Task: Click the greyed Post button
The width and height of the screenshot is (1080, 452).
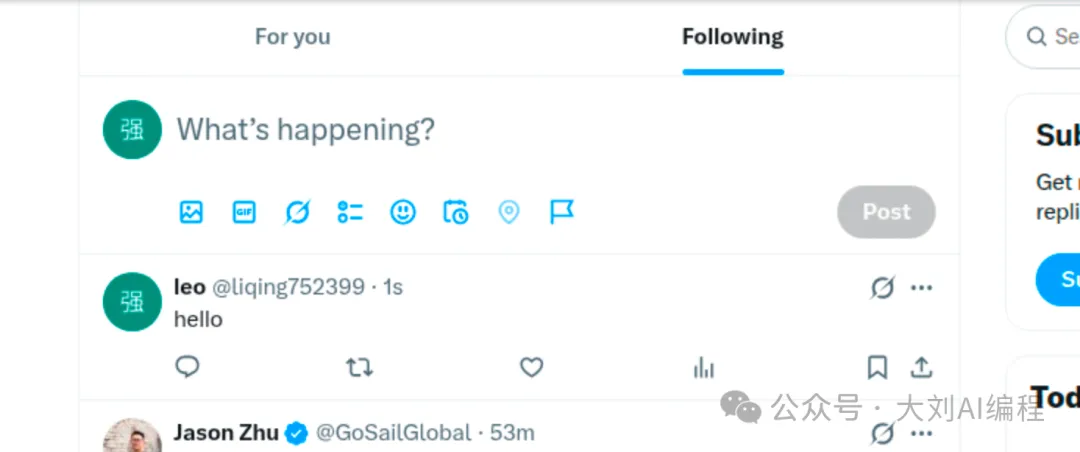Action: coord(886,212)
